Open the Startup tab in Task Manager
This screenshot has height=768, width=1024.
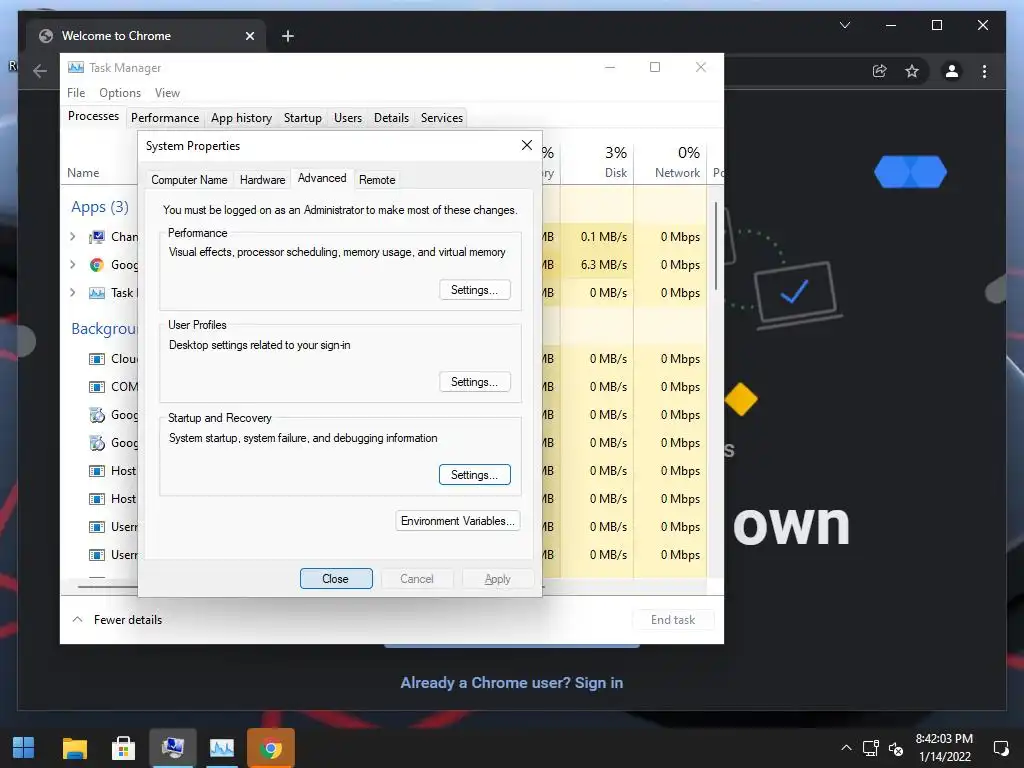[x=302, y=118]
